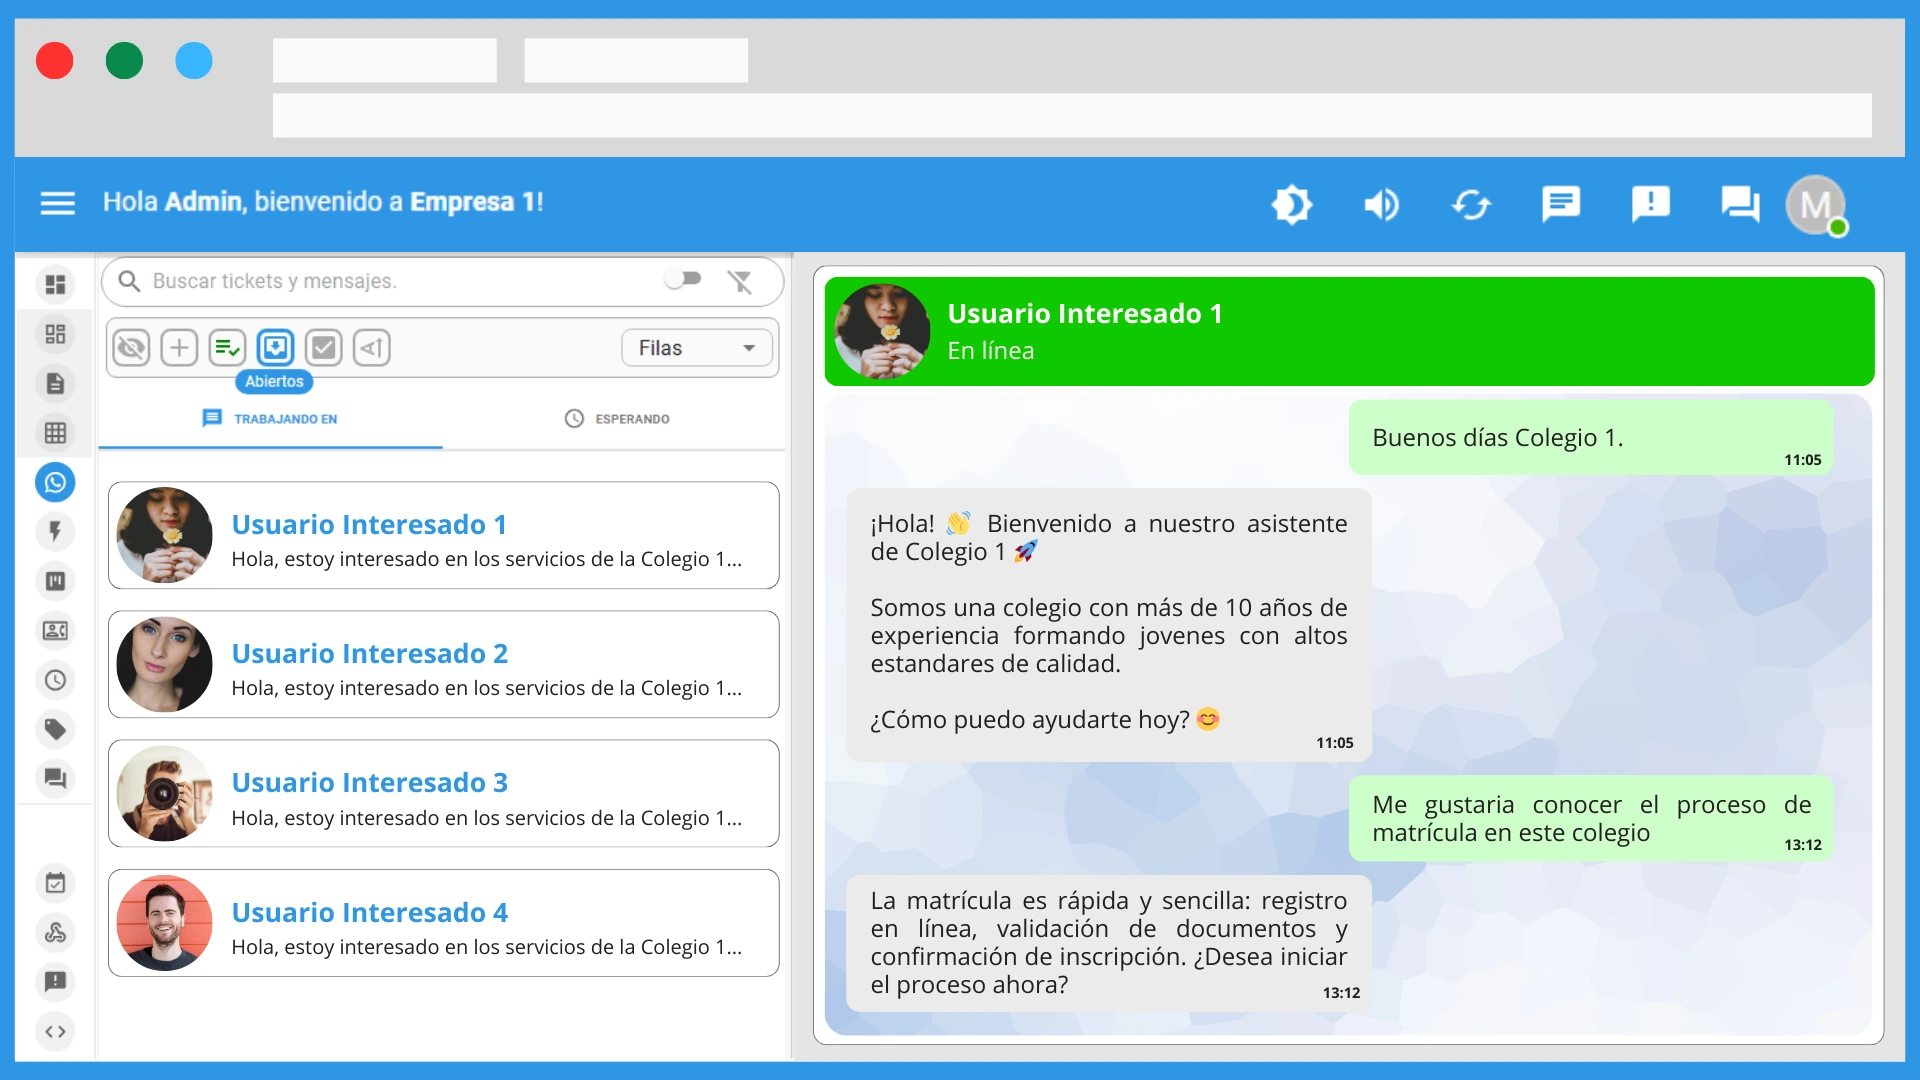Select the dashboard icon in the left sidebar
1920x1080 pixels.
click(x=55, y=284)
